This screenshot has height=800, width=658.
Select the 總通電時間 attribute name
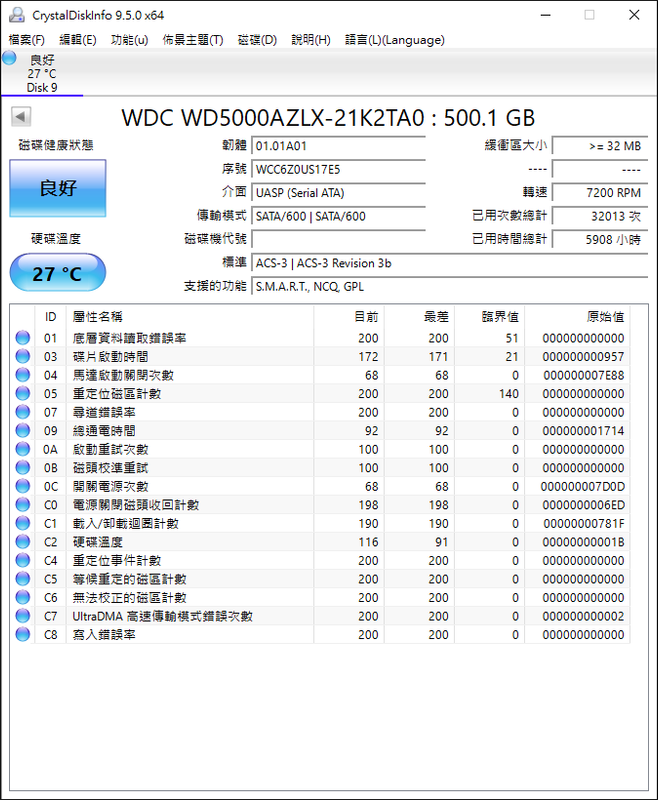[104, 431]
